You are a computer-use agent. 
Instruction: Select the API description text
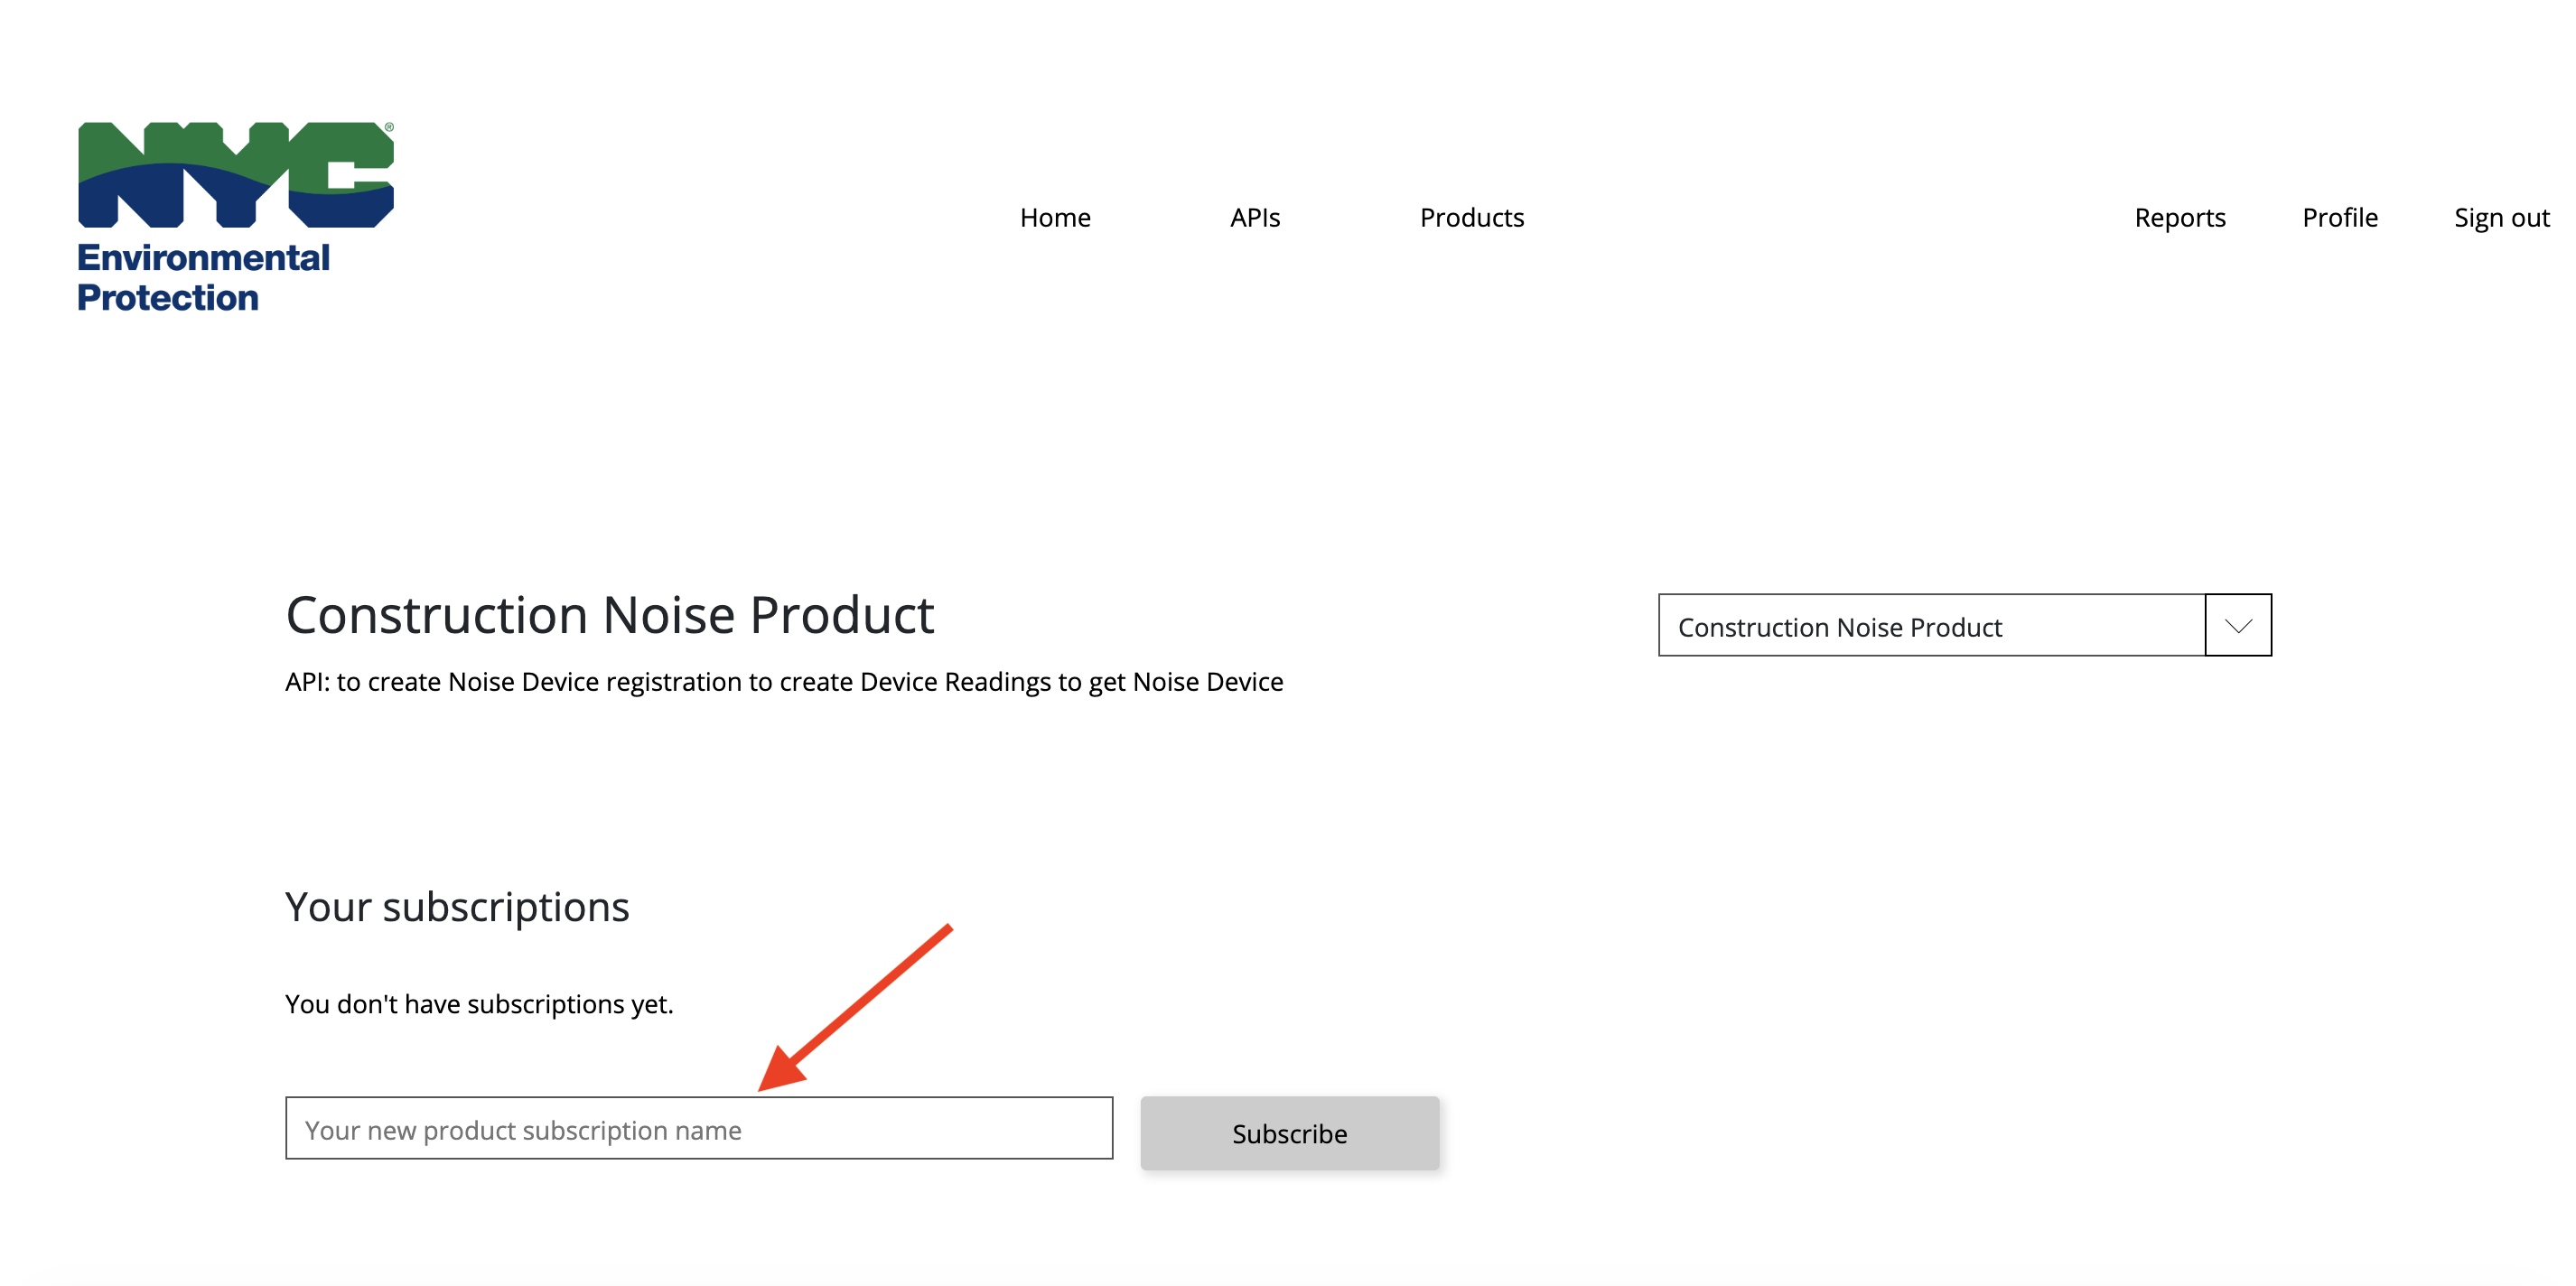(784, 681)
